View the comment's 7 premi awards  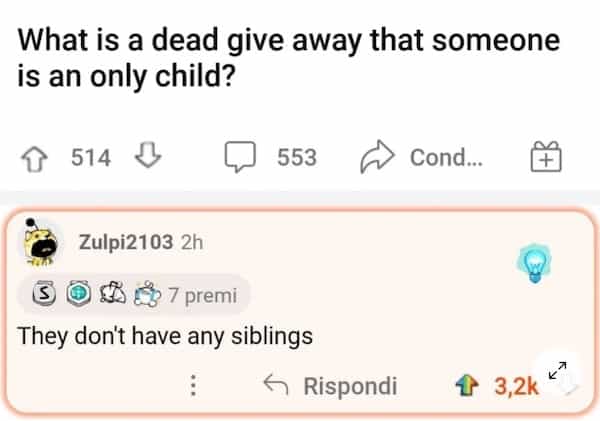click(203, 295)
